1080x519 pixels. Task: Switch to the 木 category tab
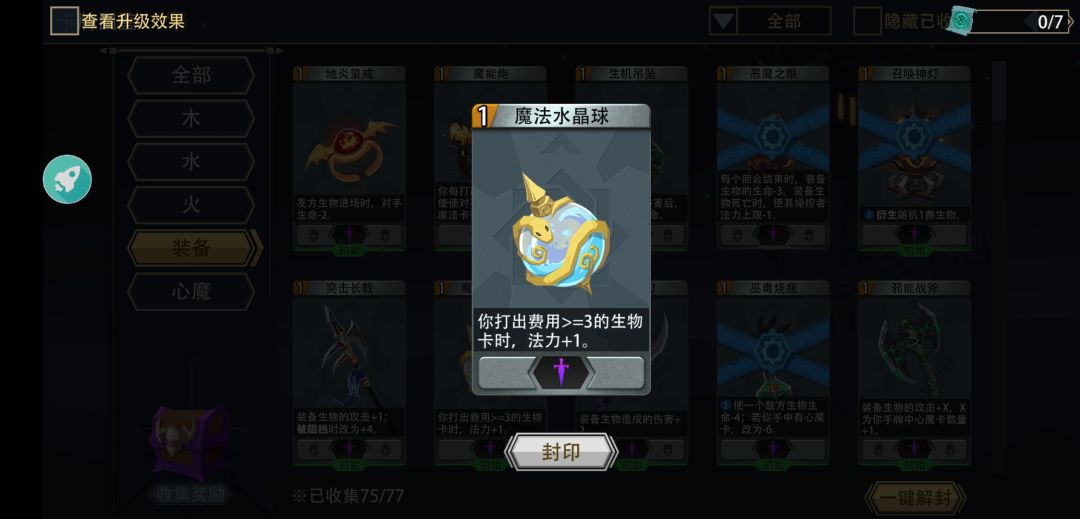pos(191,118)
